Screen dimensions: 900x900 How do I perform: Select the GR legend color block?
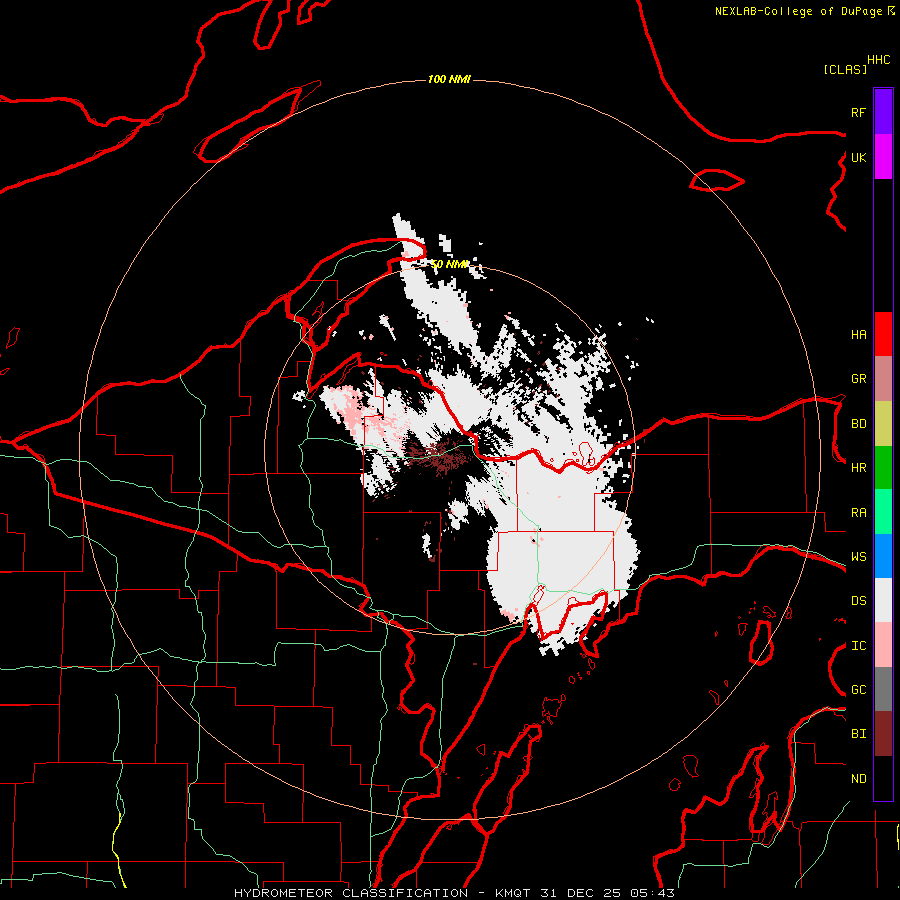(883, 379)
